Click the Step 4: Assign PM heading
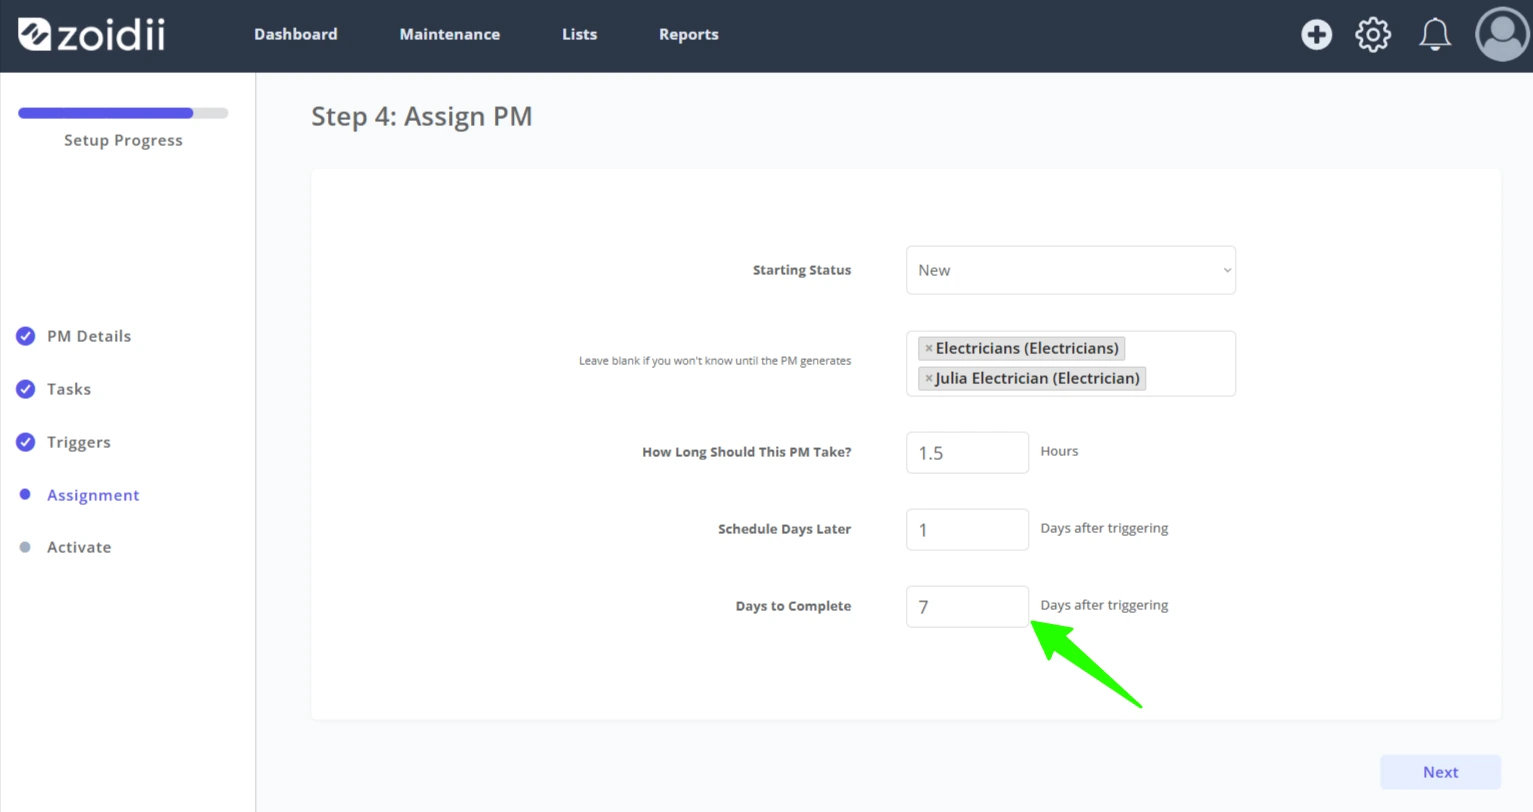The image size is (1533, 812). (x=422, y=116)
